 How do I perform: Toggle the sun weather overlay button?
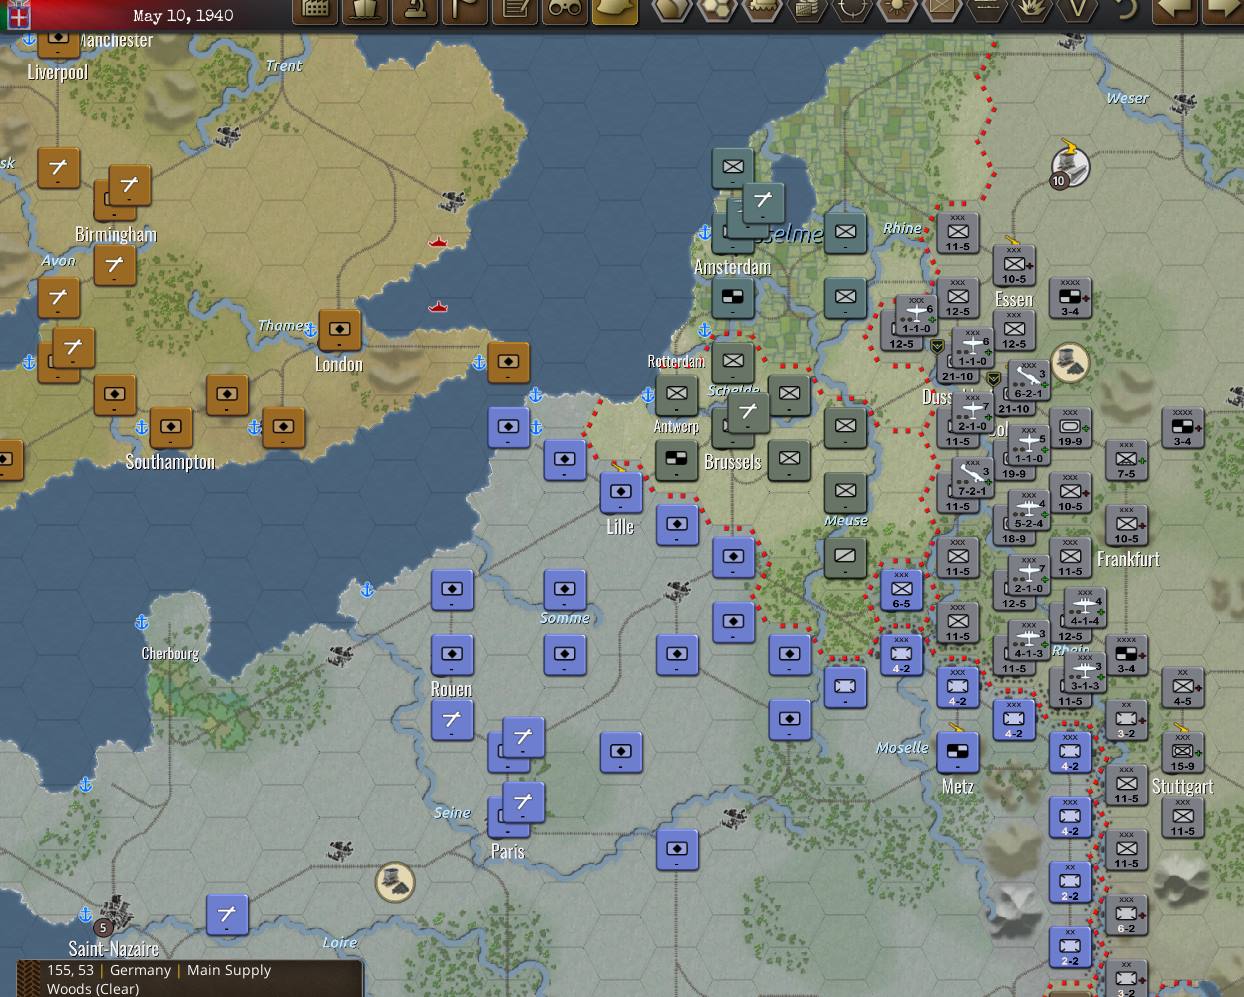click(897, 10)
